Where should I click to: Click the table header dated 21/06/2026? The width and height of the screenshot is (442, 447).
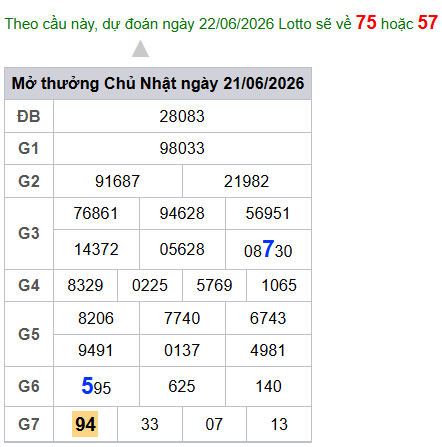(x=158, y=83)
